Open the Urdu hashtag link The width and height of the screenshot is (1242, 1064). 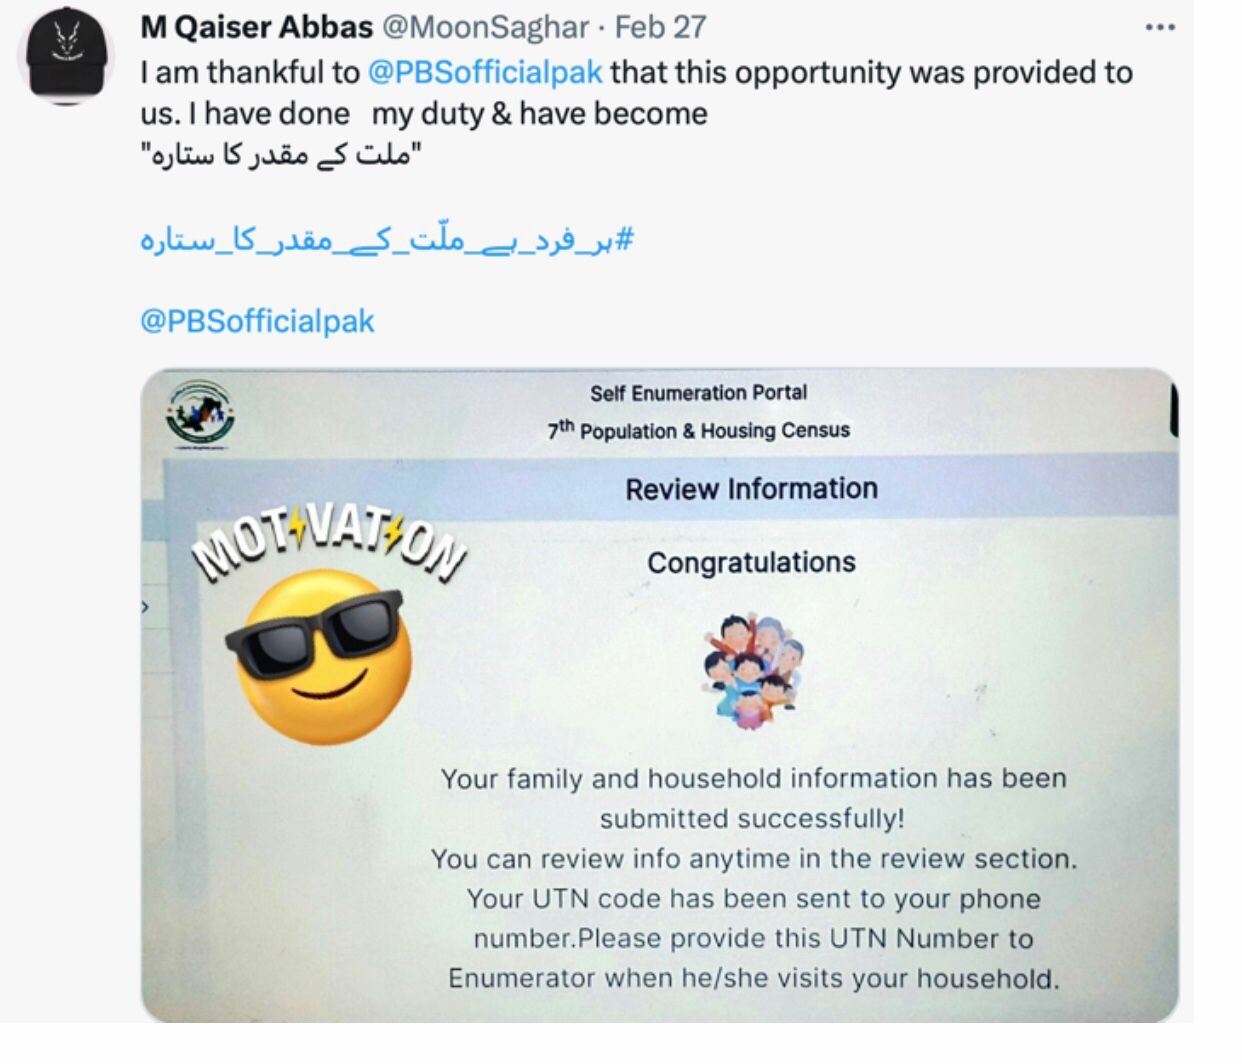pos(387,240)
